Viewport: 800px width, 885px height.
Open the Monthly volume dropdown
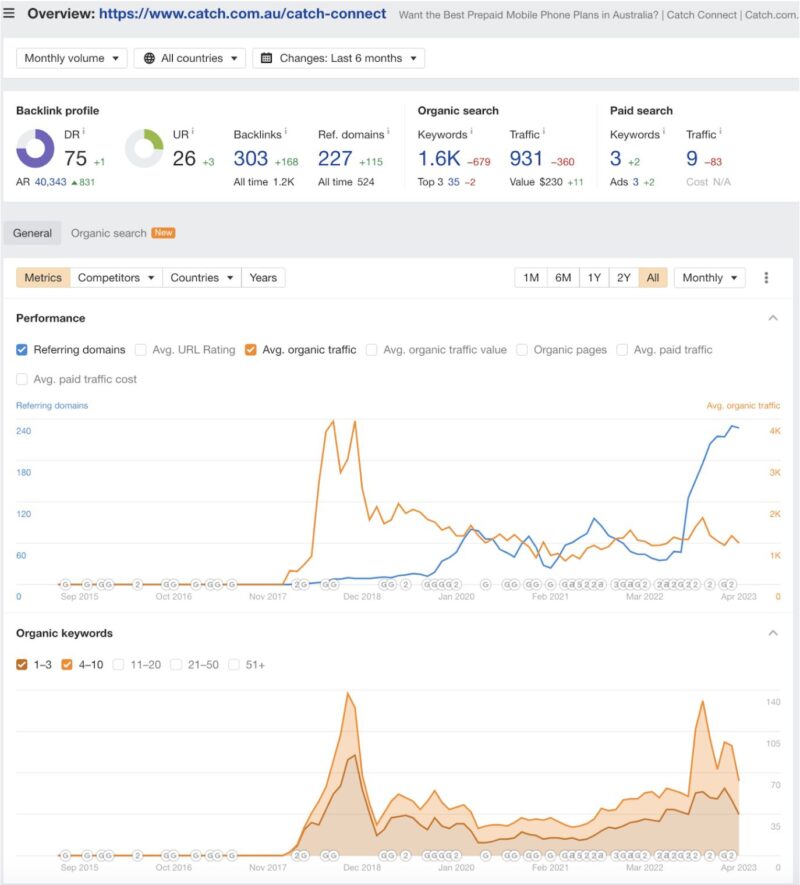[x=68, y=58]
